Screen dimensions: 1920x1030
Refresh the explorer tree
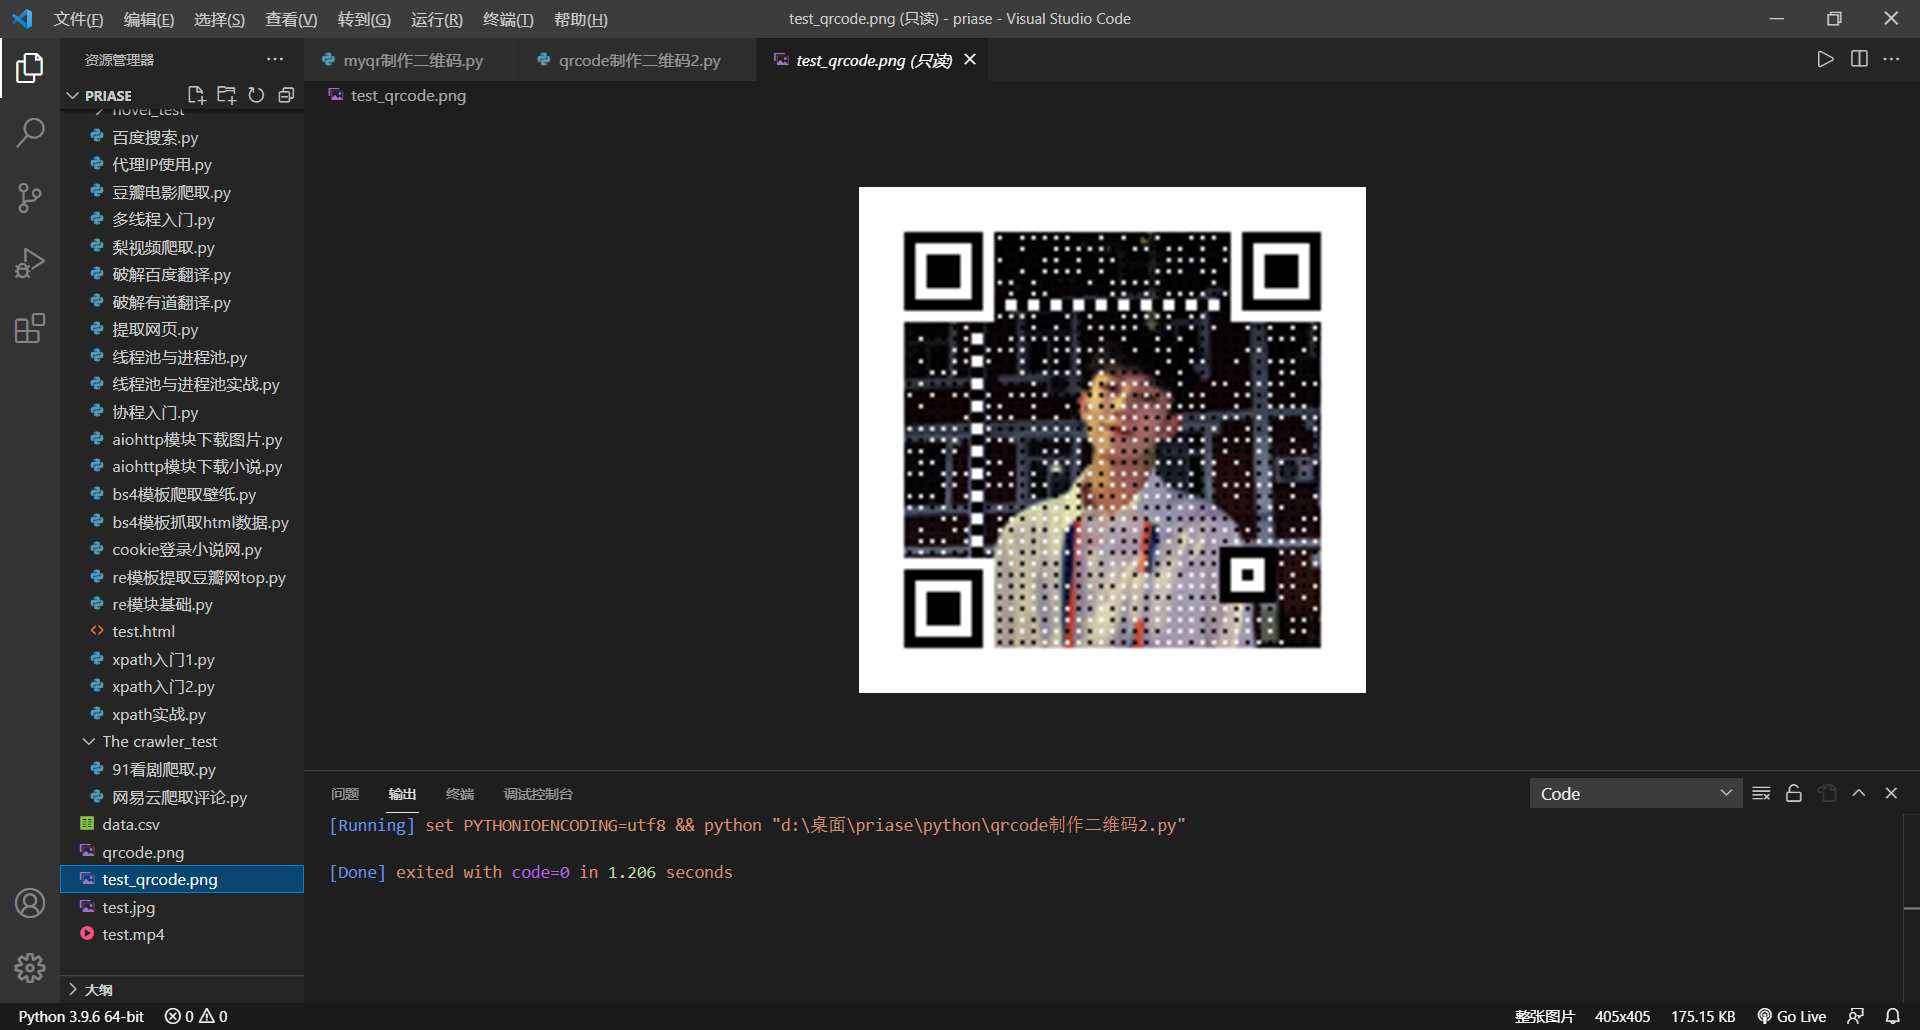tap(256, 95)
